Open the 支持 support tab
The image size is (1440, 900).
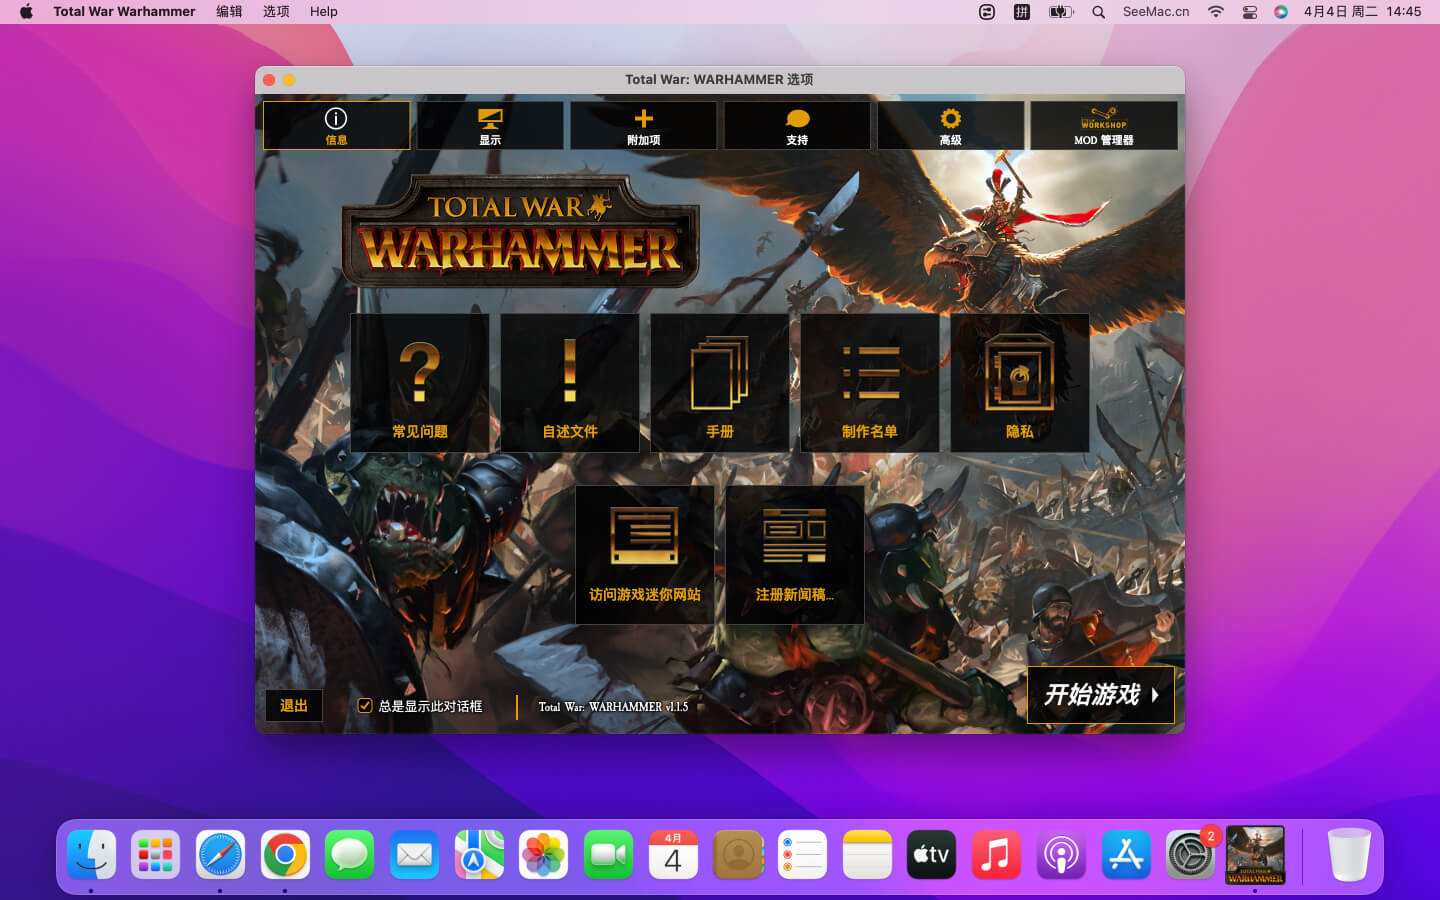tap(797, 126)
